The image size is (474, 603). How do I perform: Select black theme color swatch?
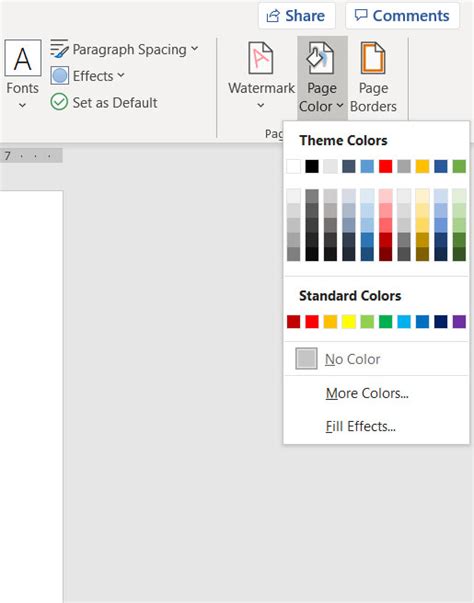tap(312, 167)
